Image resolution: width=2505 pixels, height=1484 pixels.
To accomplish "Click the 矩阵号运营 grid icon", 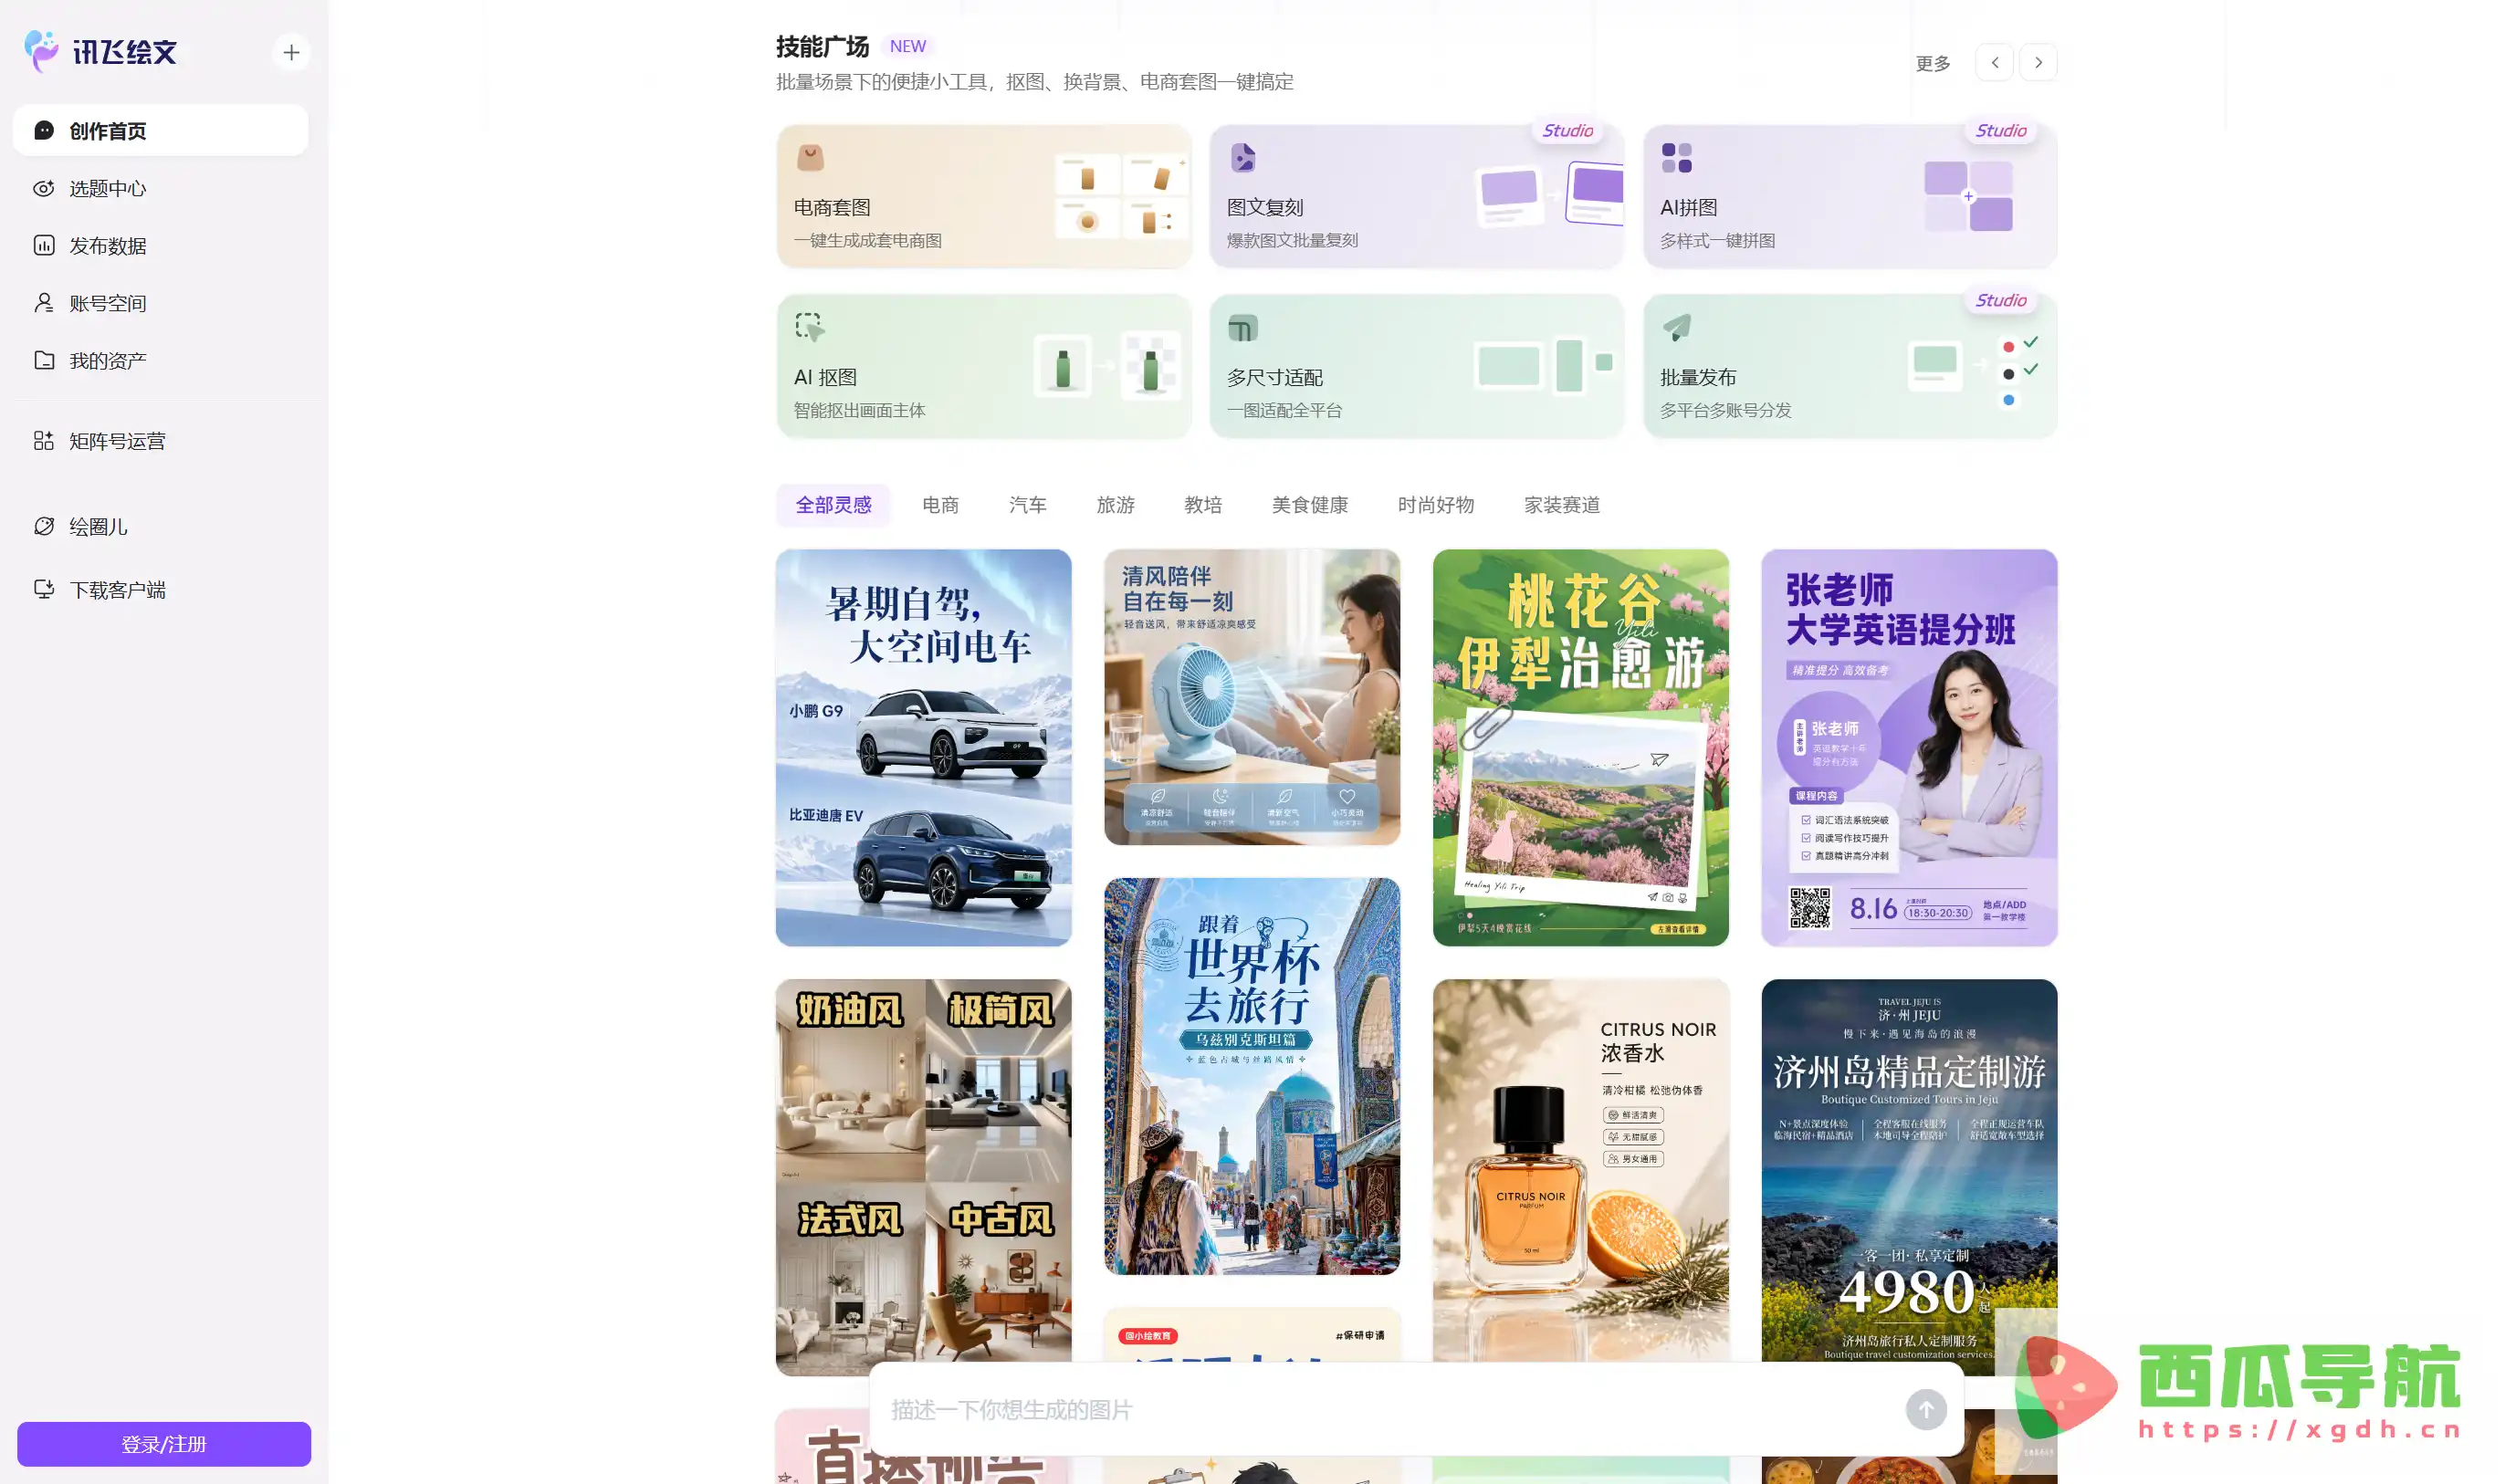I will 44,441.
